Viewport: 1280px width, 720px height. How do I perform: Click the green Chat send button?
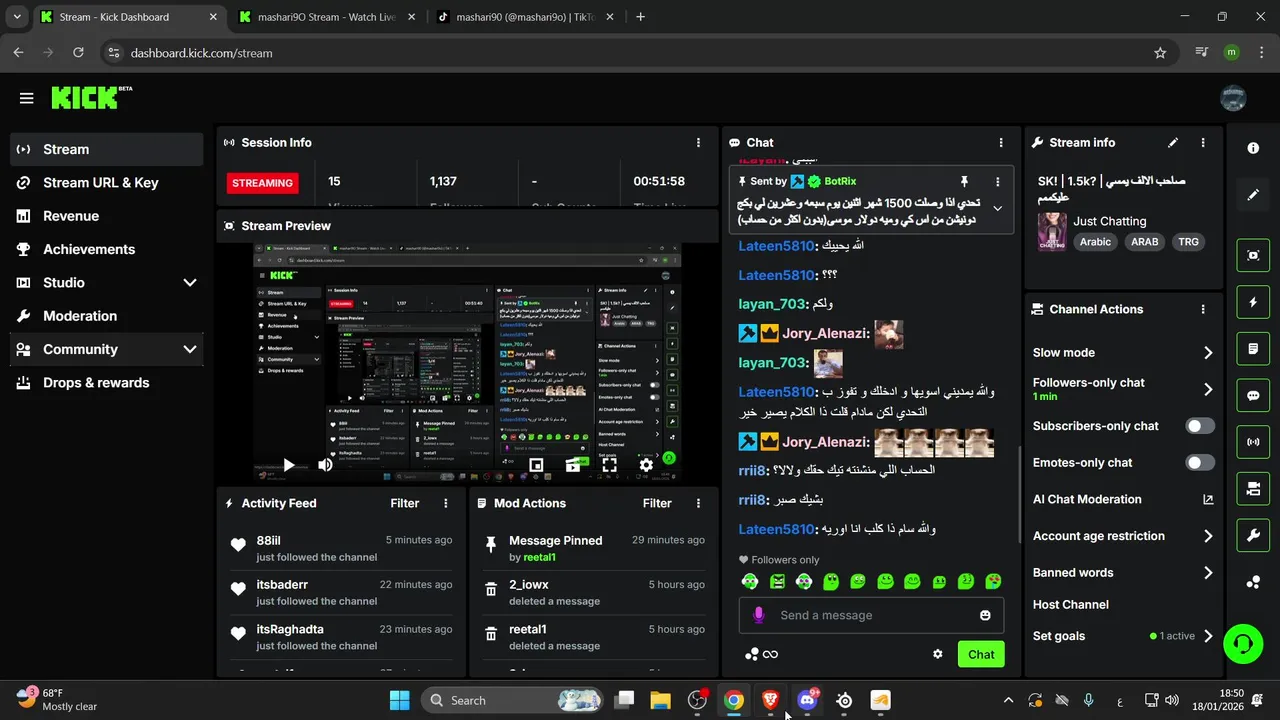tap(981, 654)
